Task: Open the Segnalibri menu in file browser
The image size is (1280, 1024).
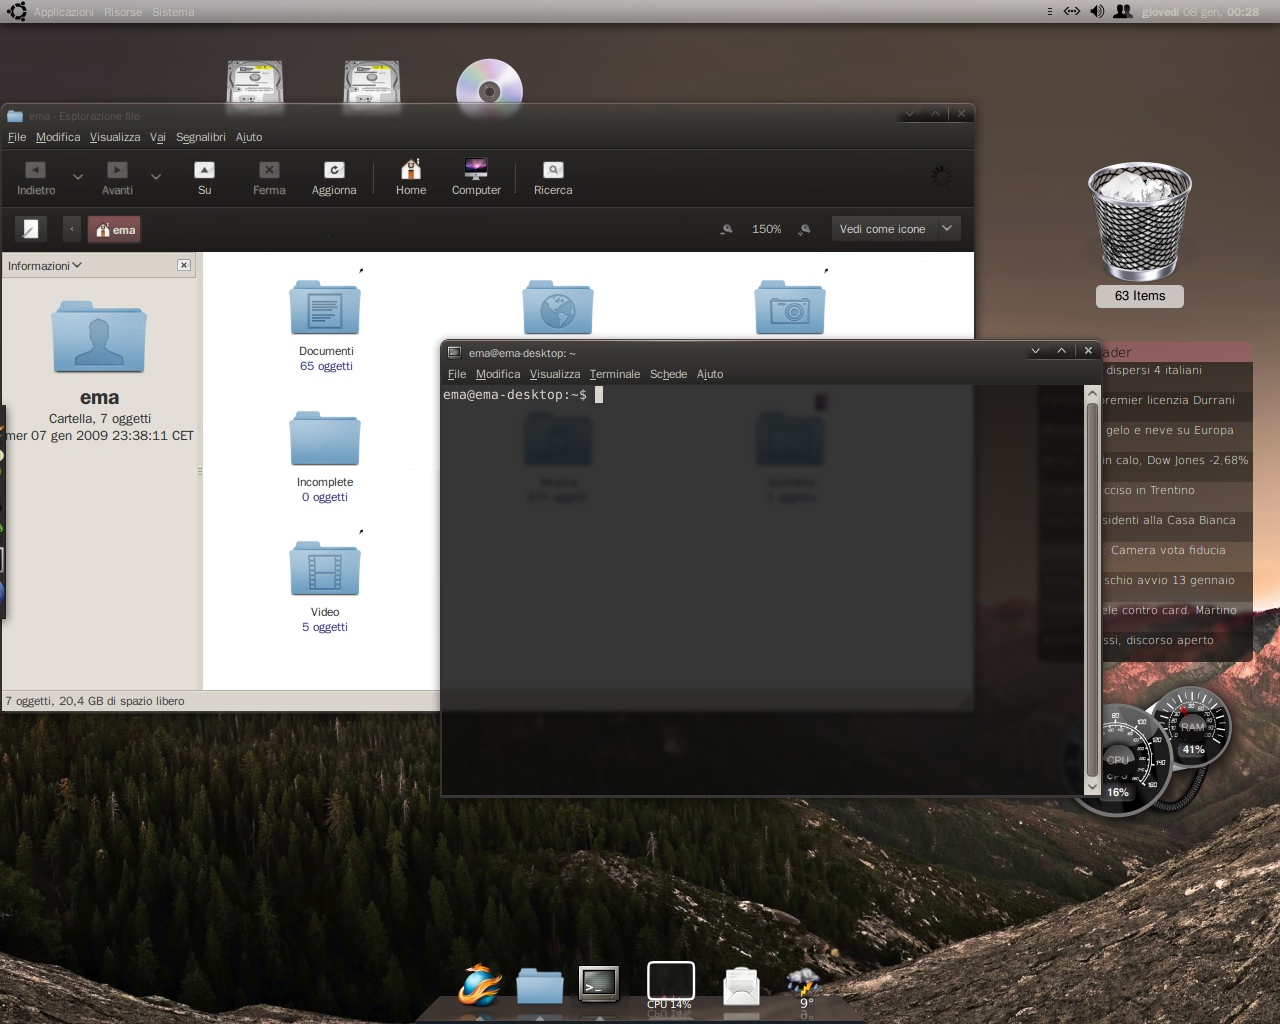Action: (x=201, y=137)
